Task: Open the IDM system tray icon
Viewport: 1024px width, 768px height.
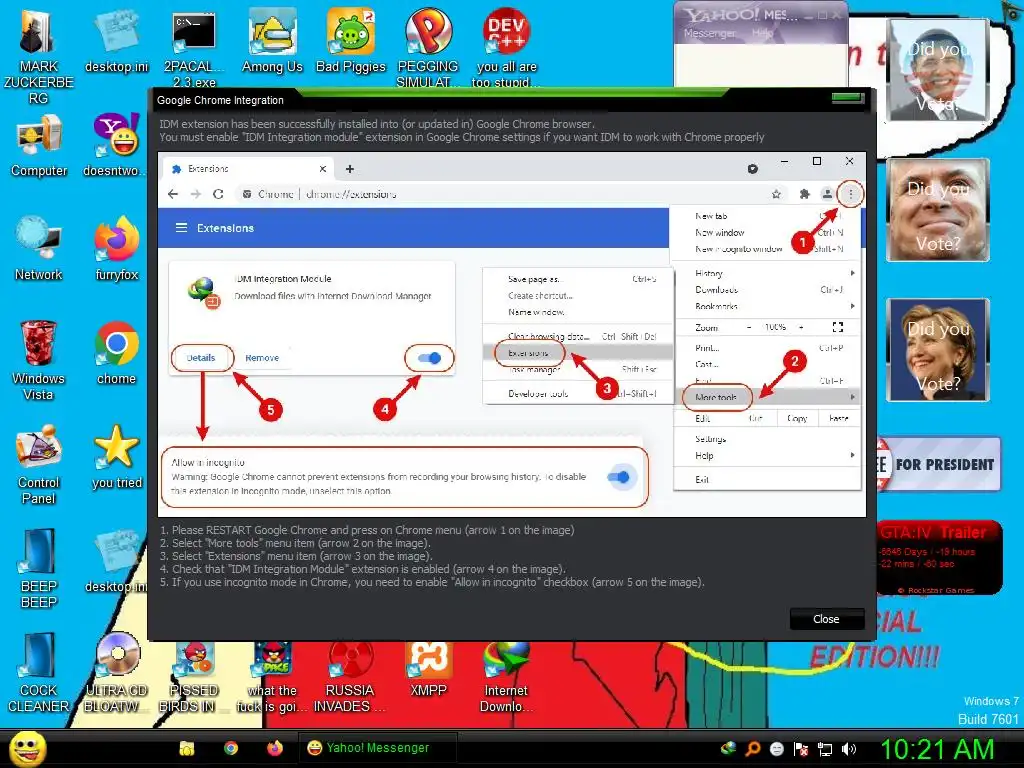Action: click(x=728, y=749)
